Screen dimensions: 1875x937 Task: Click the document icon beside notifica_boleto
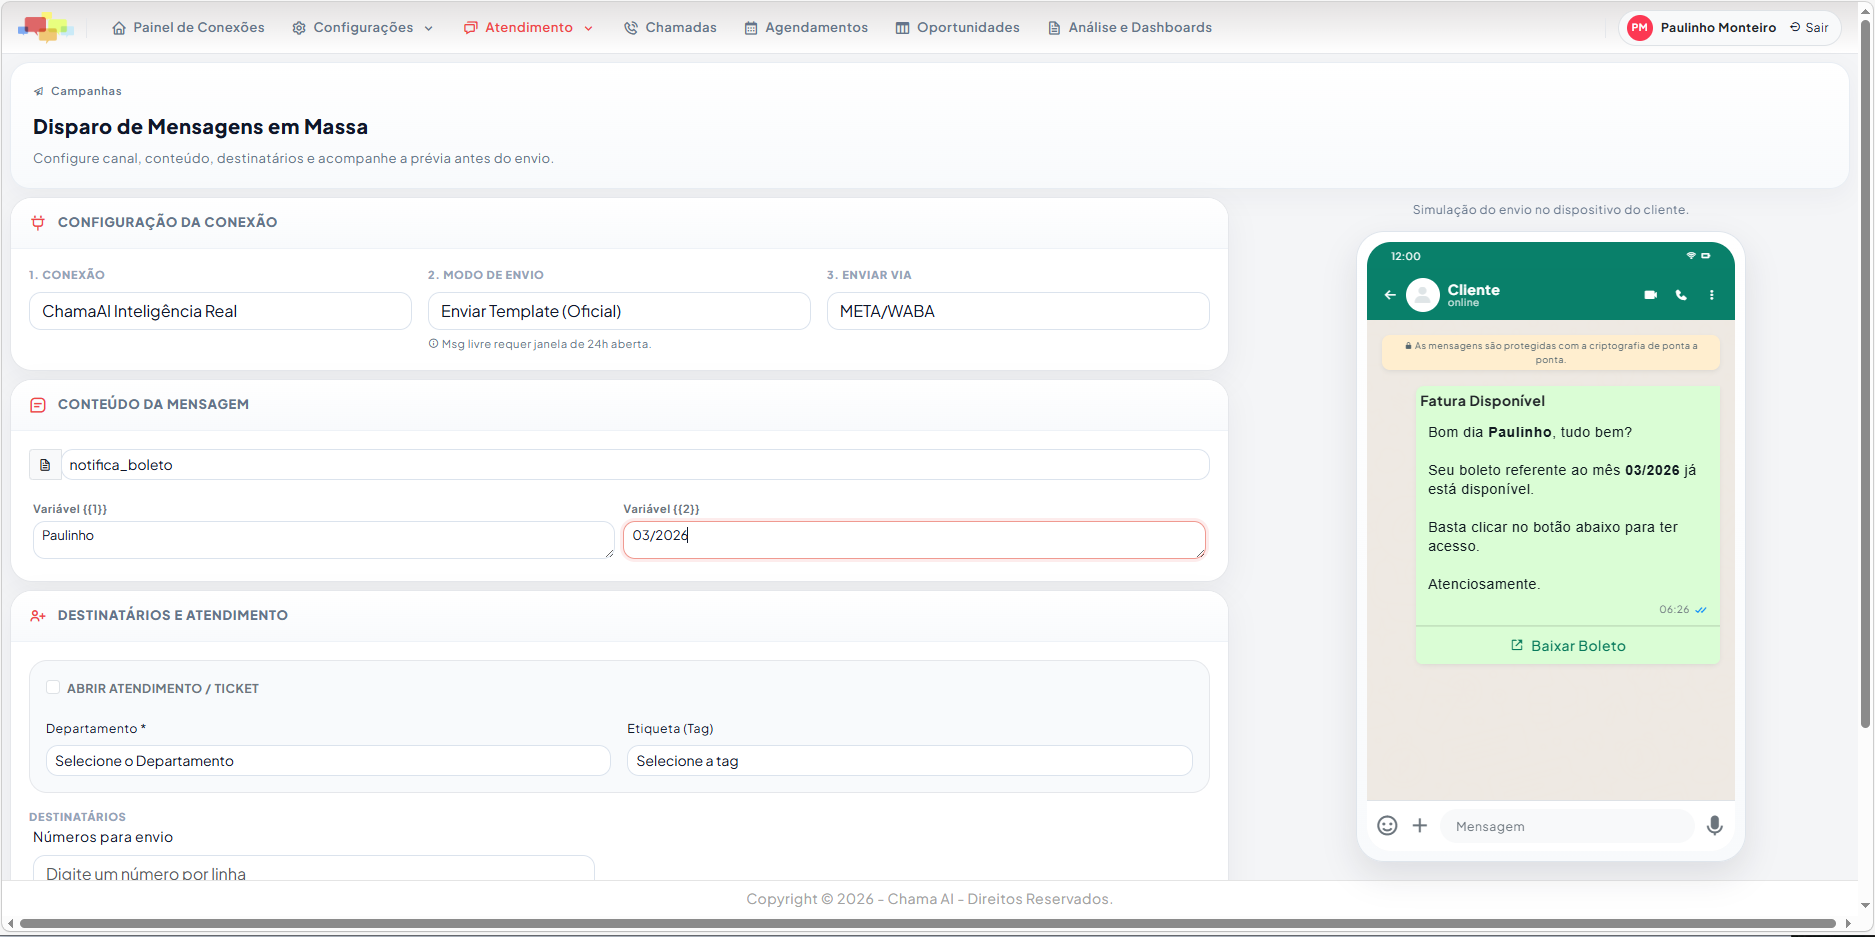coord(45,465)
